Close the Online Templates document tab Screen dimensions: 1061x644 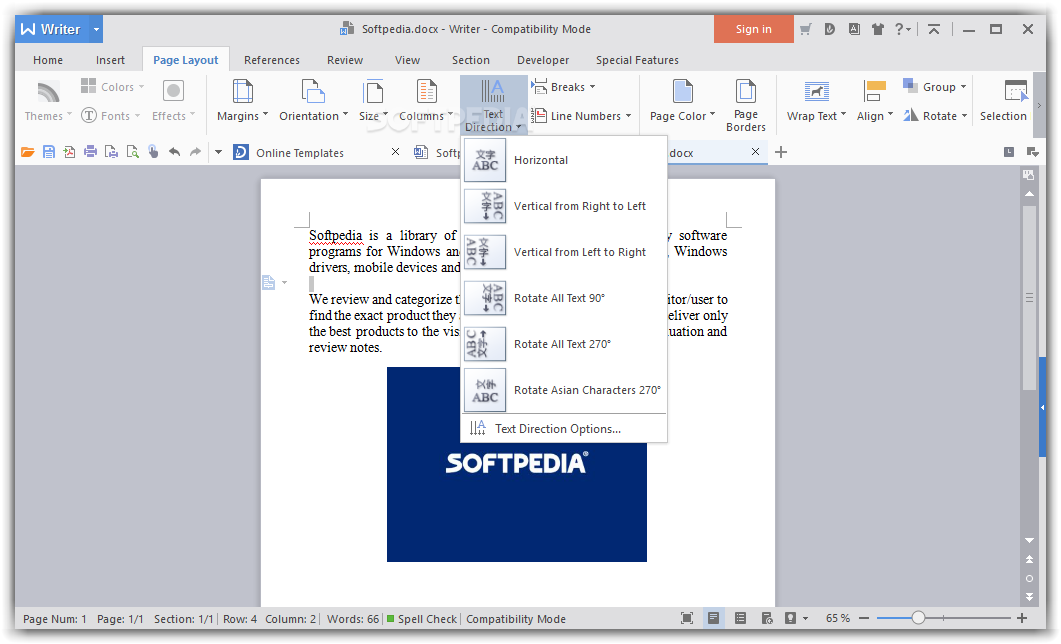click(395, 152)
